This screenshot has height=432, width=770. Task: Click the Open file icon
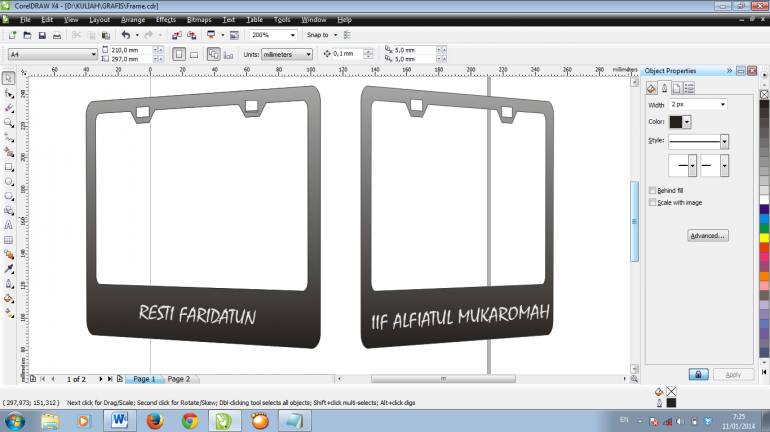click(x=28, y=35)
